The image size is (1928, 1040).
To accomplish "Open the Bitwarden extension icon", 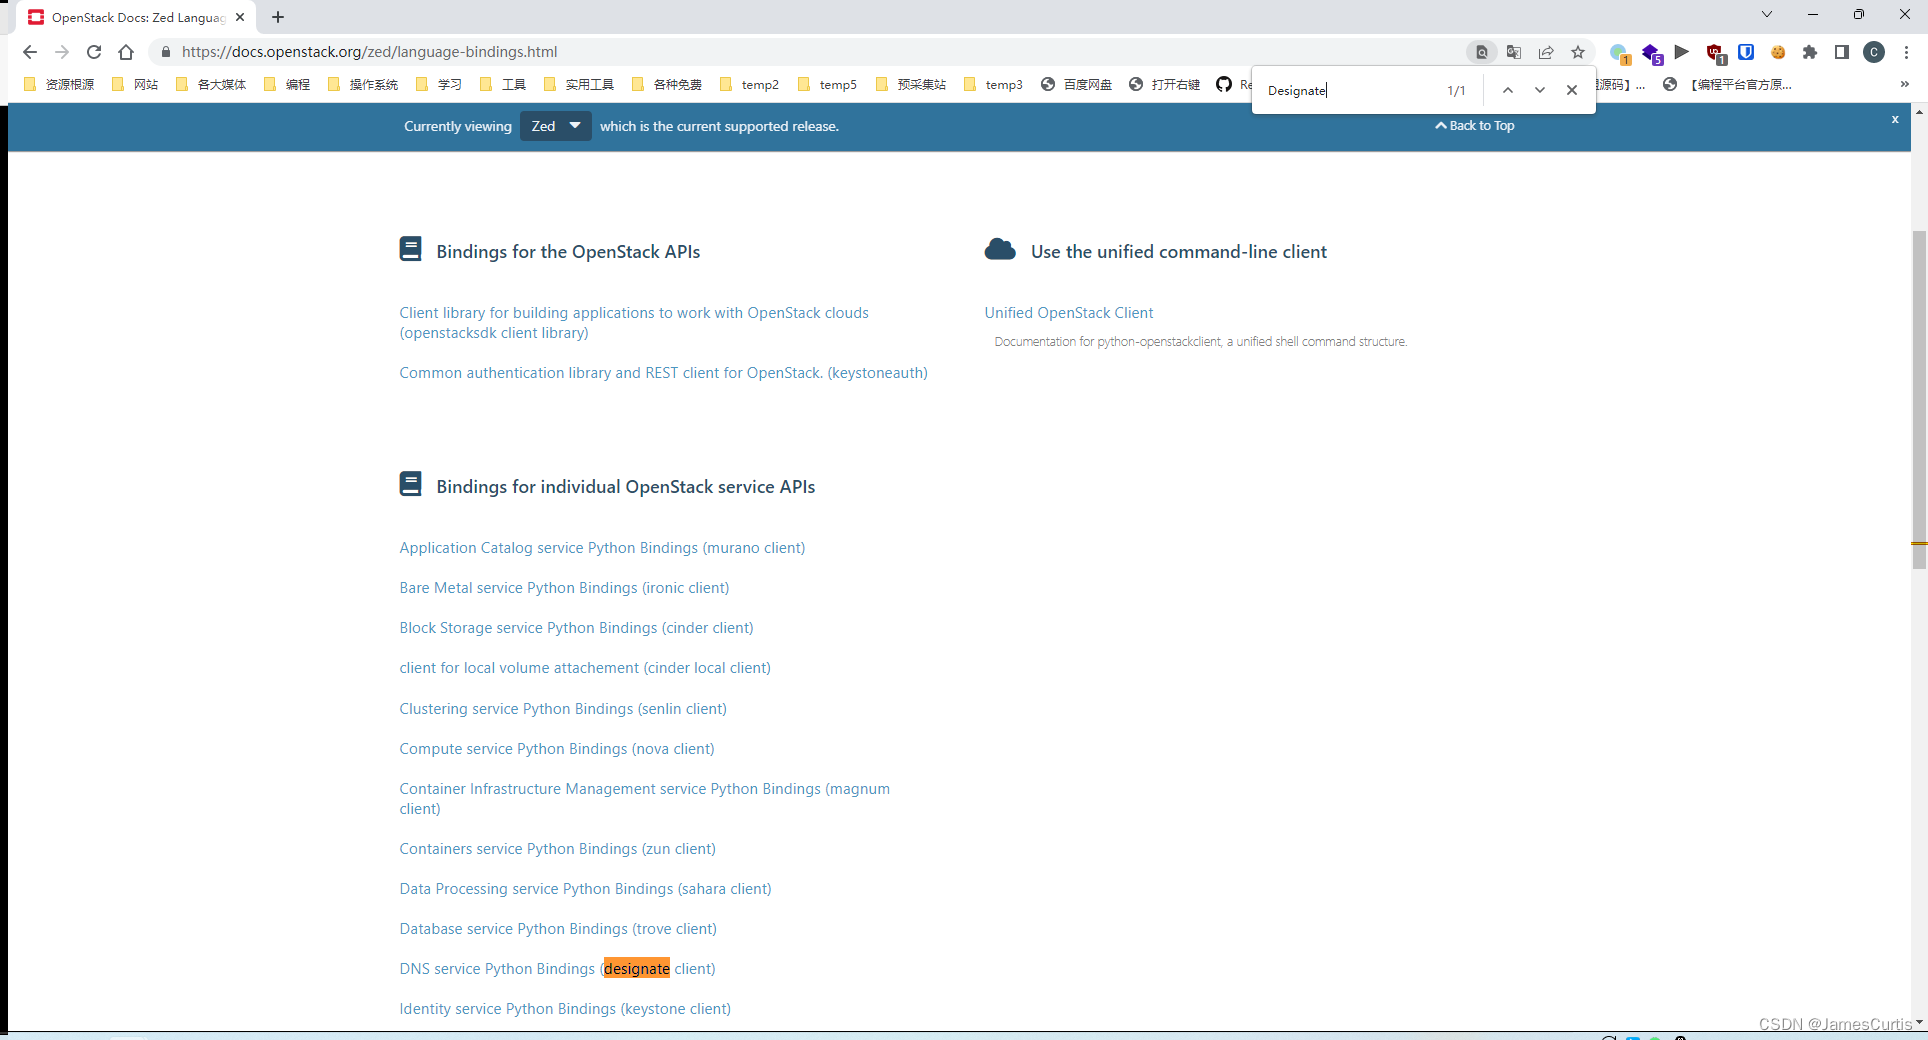I will coord(1746,52).
